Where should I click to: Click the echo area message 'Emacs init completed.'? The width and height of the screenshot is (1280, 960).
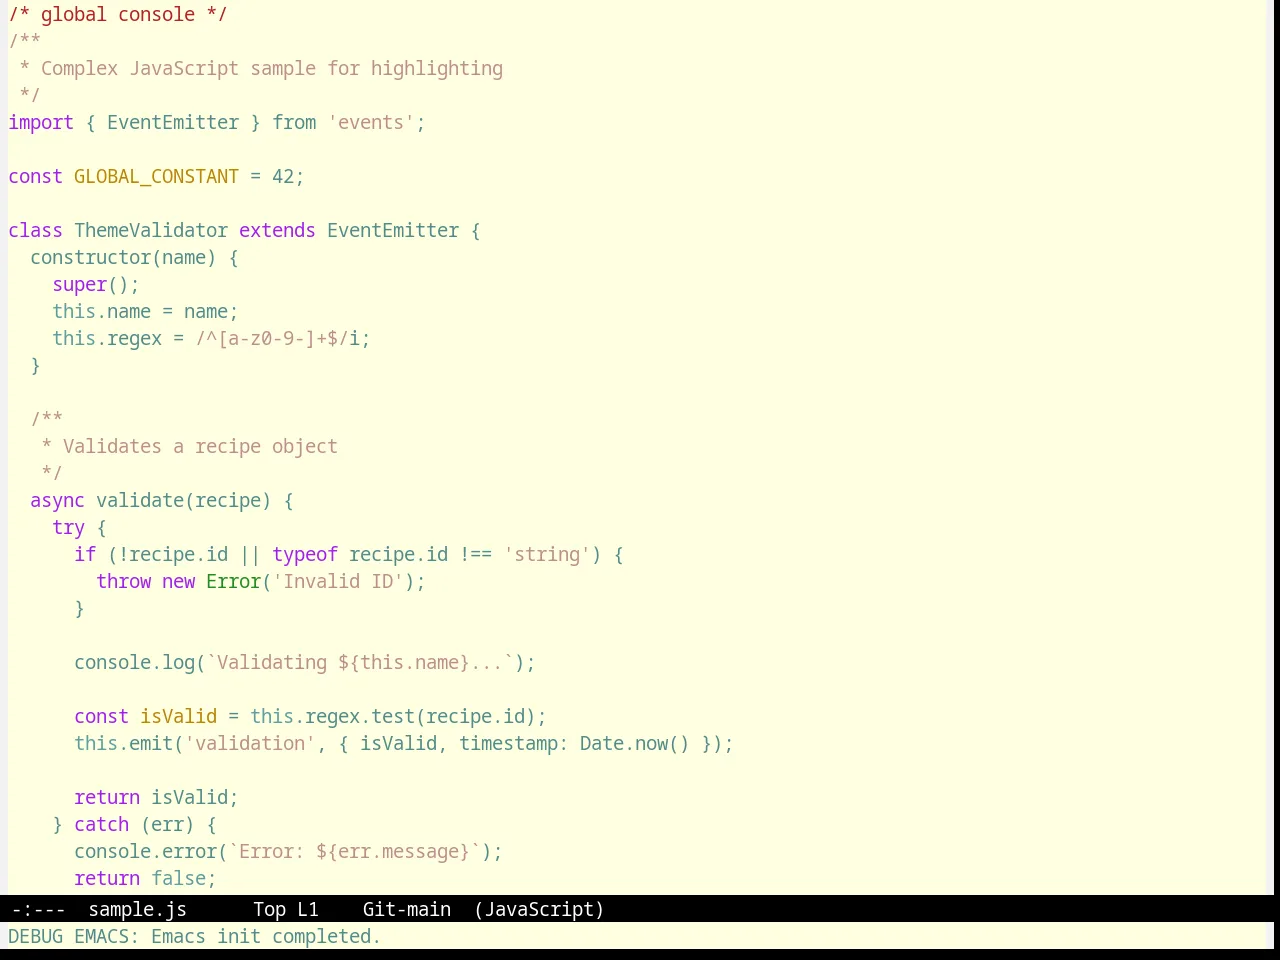tap(266, 936)
